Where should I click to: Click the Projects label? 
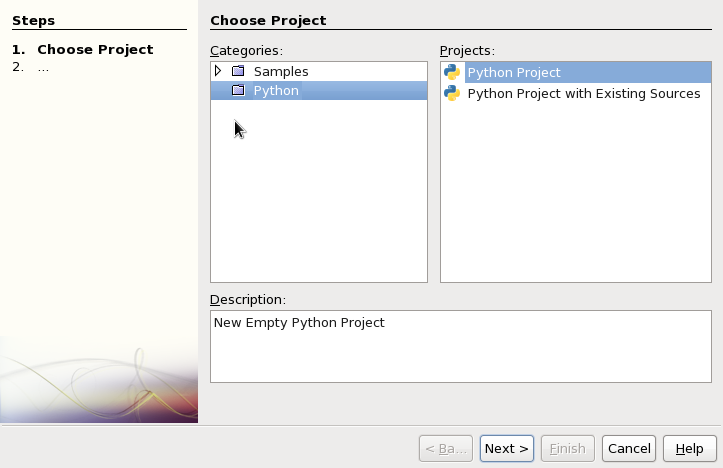[467, 51]
